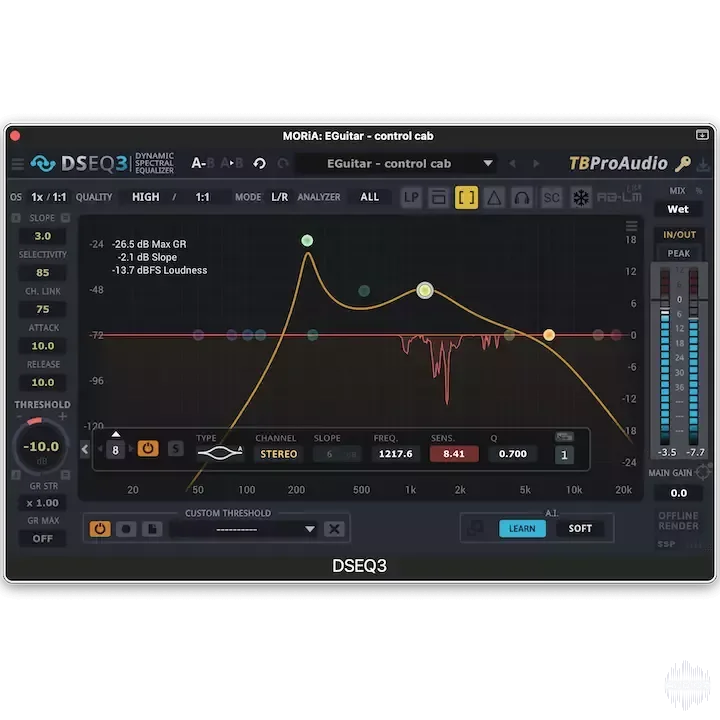Click the SOFT button
Screen dimensions: 720x720
(580, 529)
